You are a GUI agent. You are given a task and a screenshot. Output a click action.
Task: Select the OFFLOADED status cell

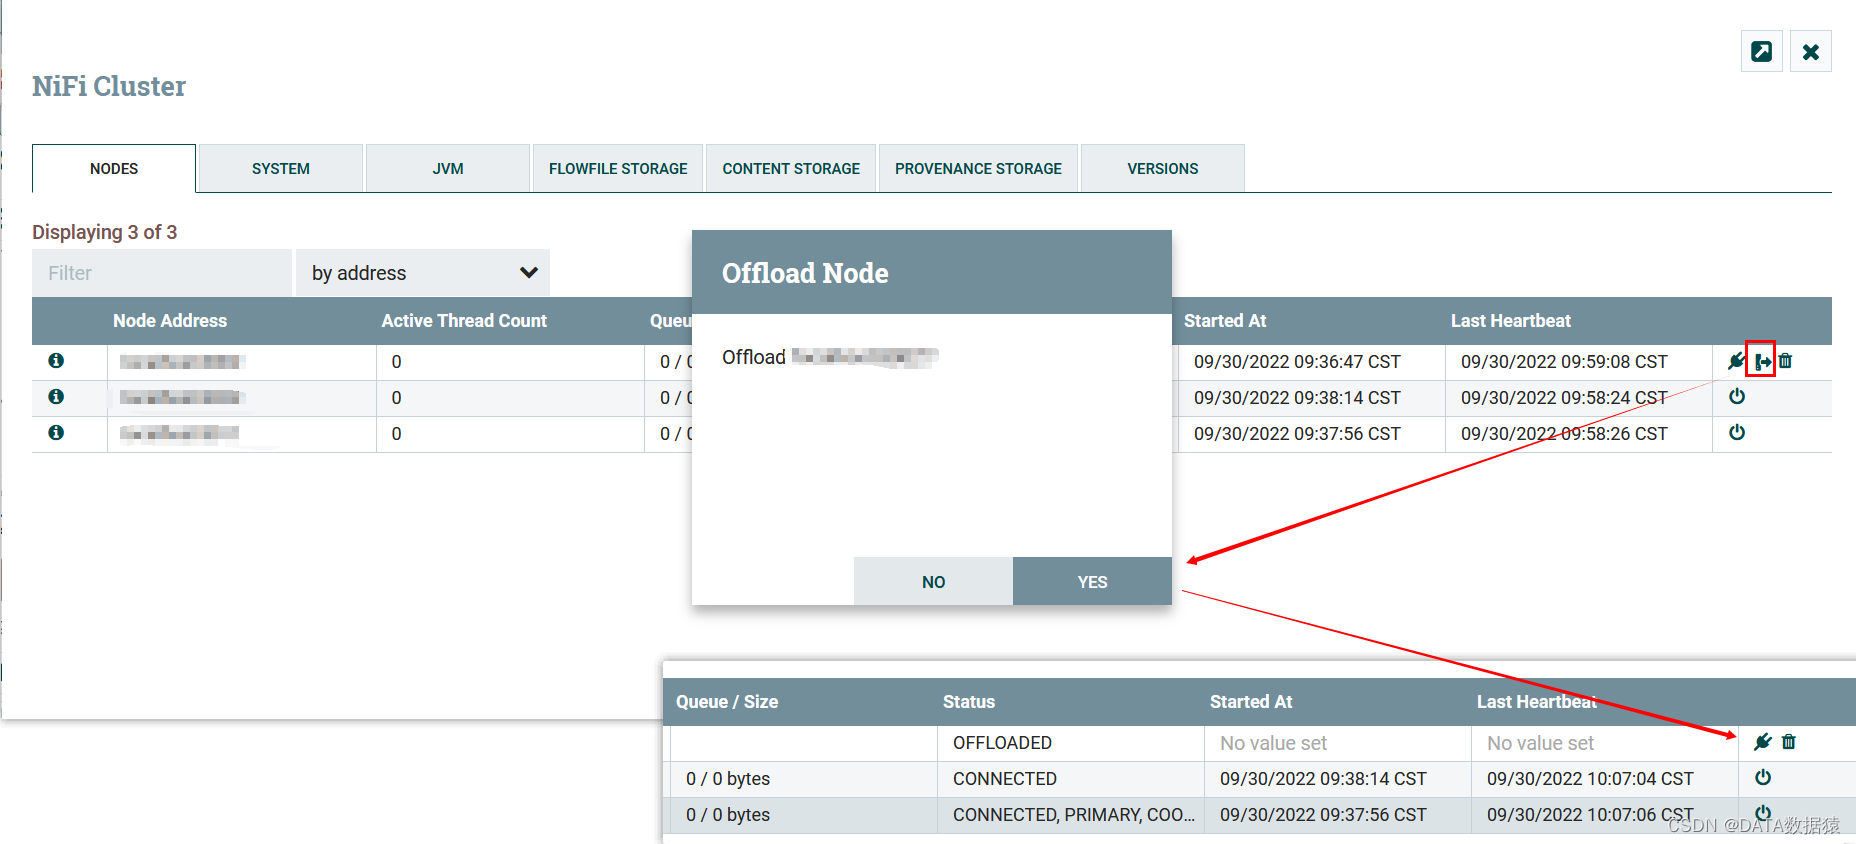coord(1071,743)
